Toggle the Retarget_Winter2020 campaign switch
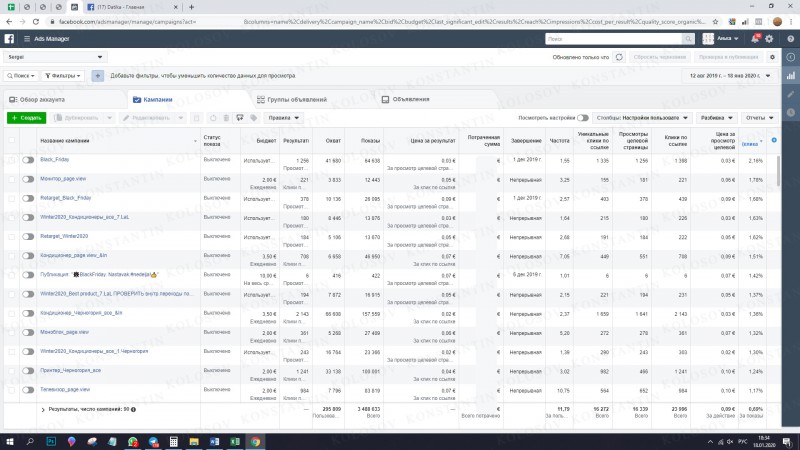The image size is (800, 450). point(28,236)
